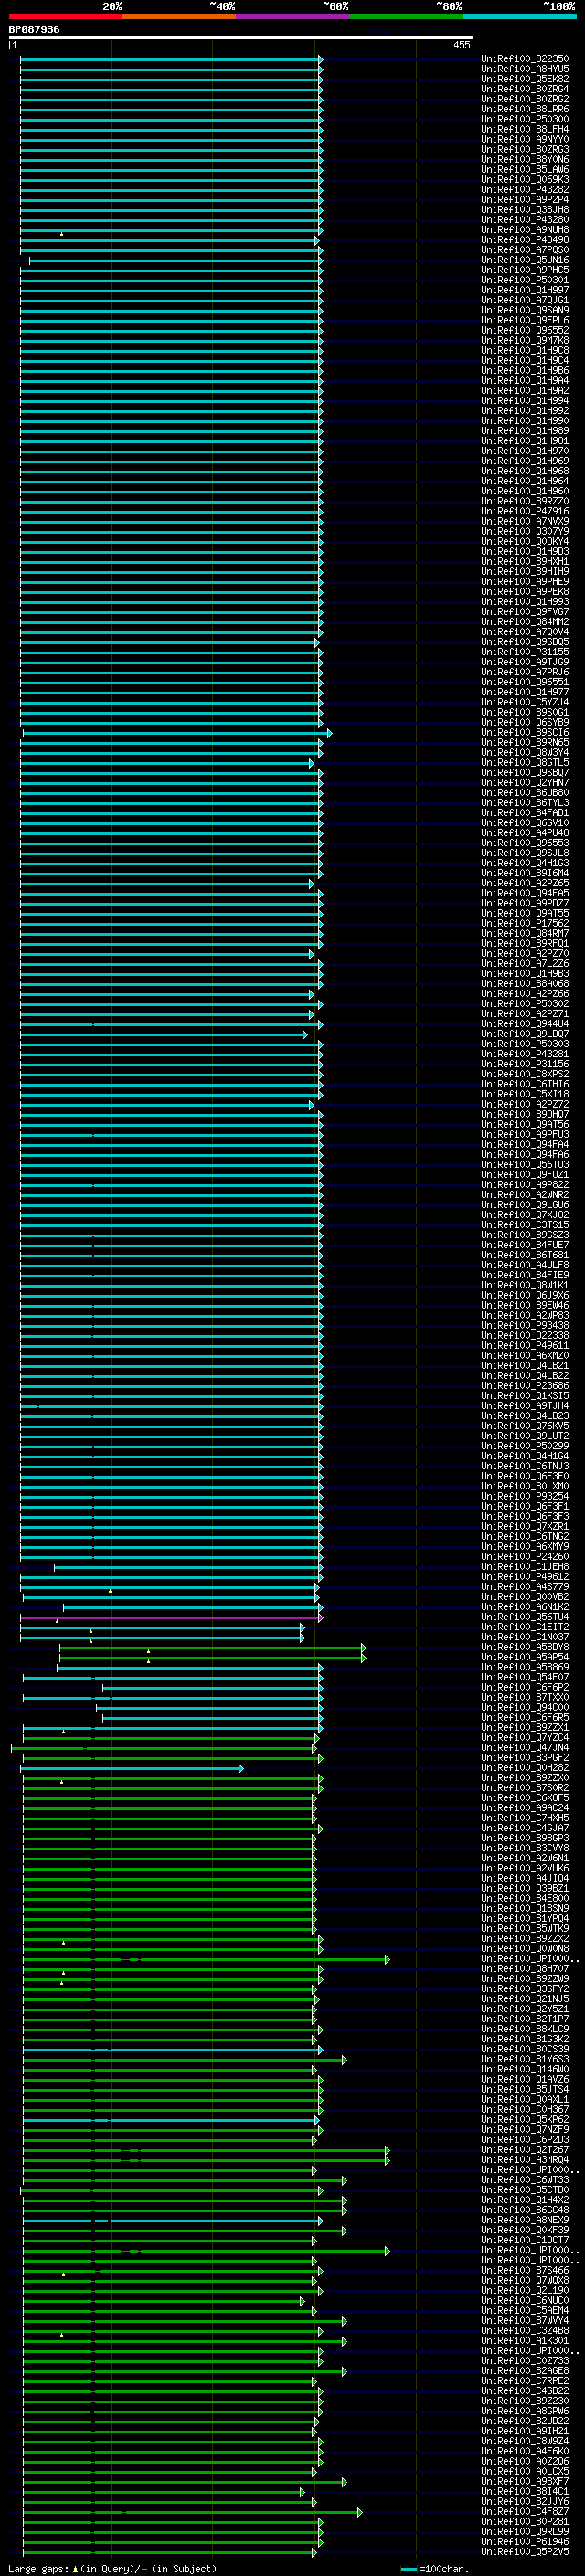Click the UniRef100_Q8H707 hit label
This screenshot has height=2576, width=585.
pyautogui.click(x=525, y=1968)
